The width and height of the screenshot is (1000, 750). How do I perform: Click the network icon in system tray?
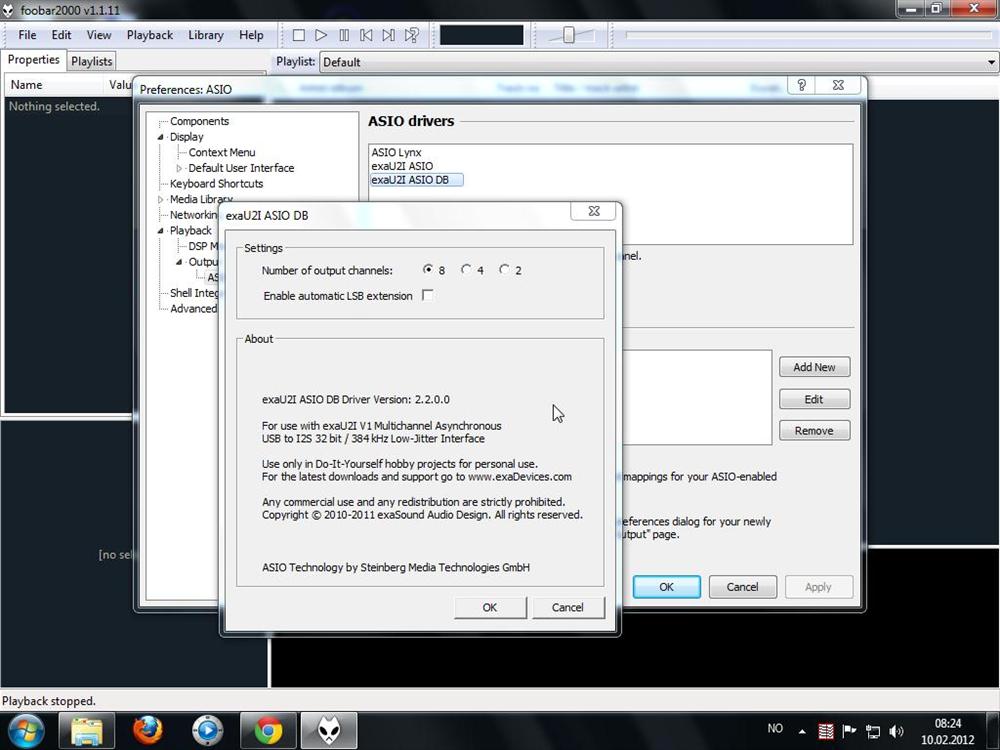point(873,731)
